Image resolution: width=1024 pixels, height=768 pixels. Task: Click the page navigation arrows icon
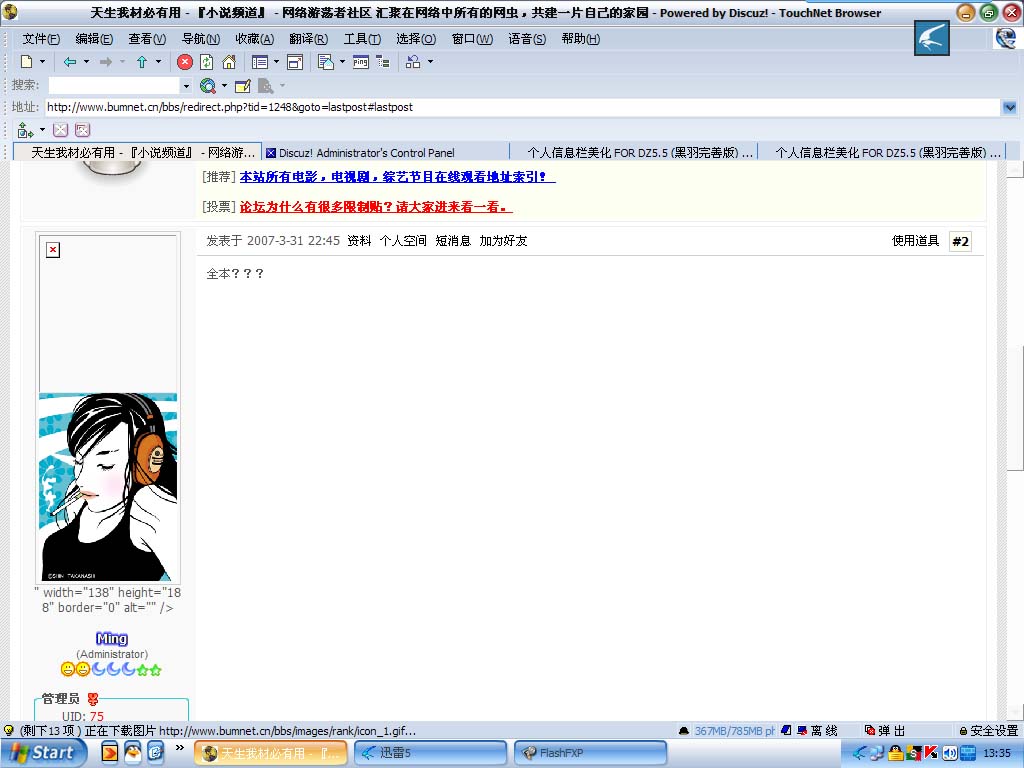click(x=25, y=130)
